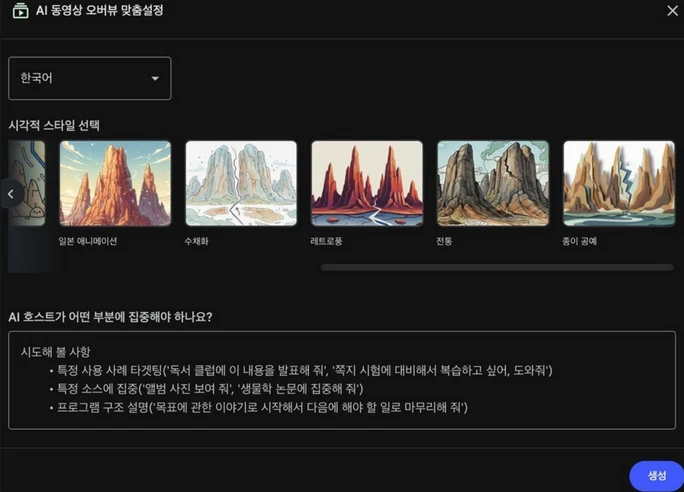Image resolution: width=684 pixels, height=492 pixels.
Task: Click the 수채화 label text
Action: click(x=196, y=241)
